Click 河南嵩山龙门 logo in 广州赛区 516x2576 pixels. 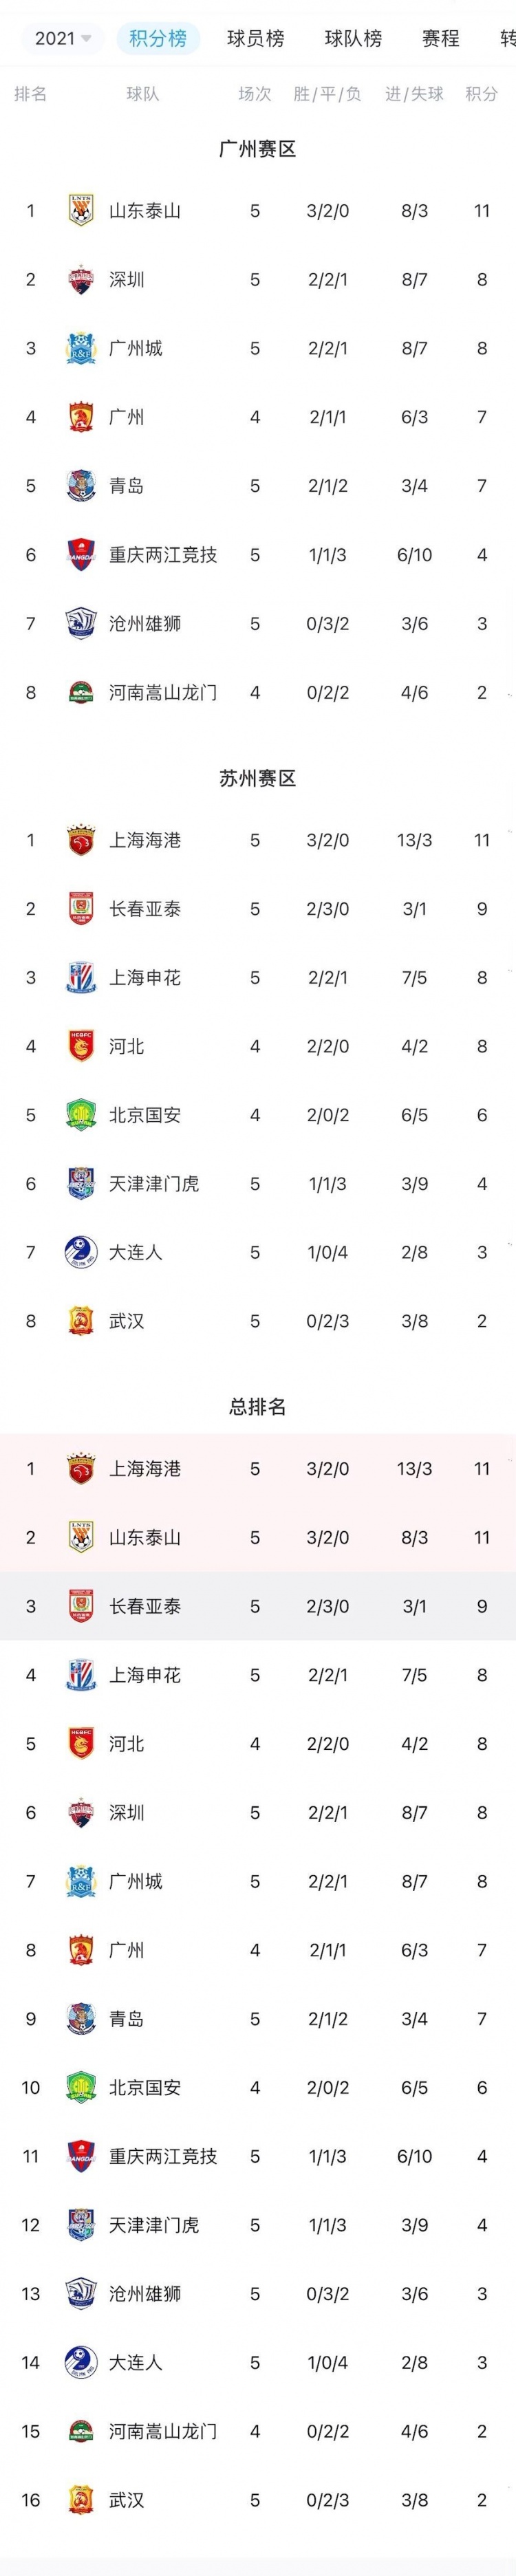[81, 692]
